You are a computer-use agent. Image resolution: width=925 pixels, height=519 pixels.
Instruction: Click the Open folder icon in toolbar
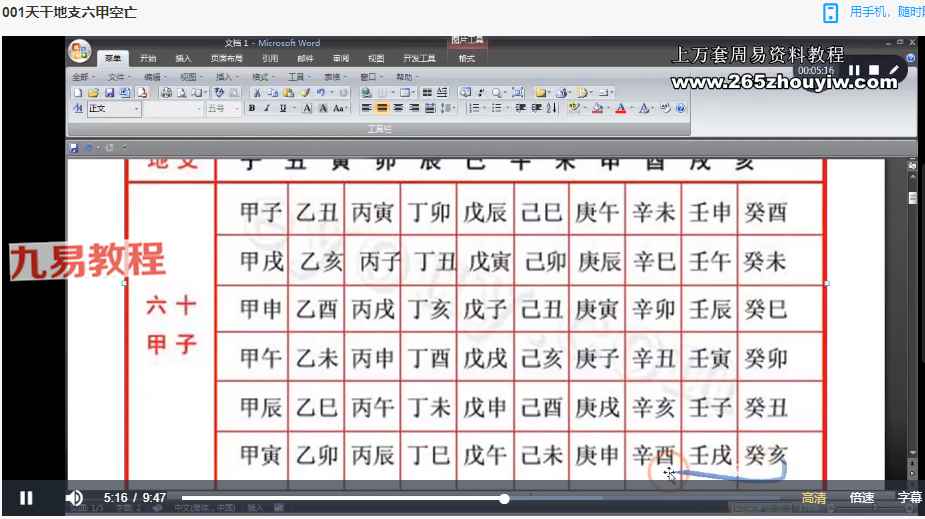92,93
